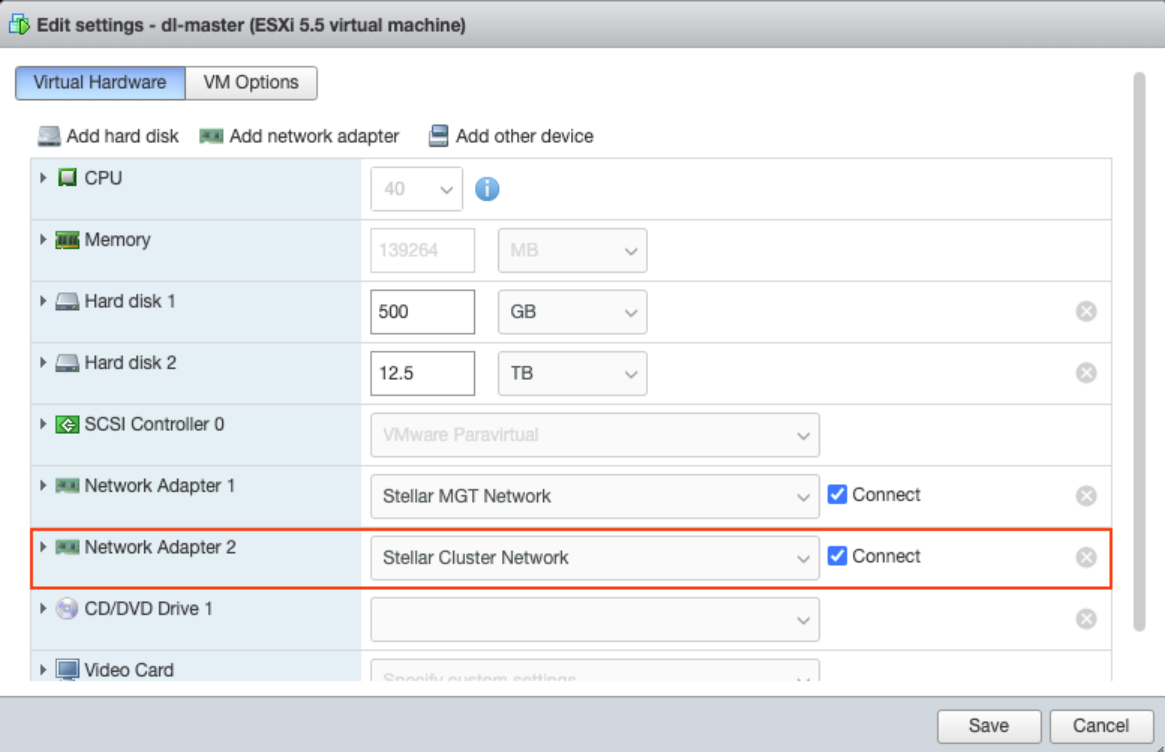Click the Add network adapter icon
The image size is (1165, 752).
coord(211,136)
